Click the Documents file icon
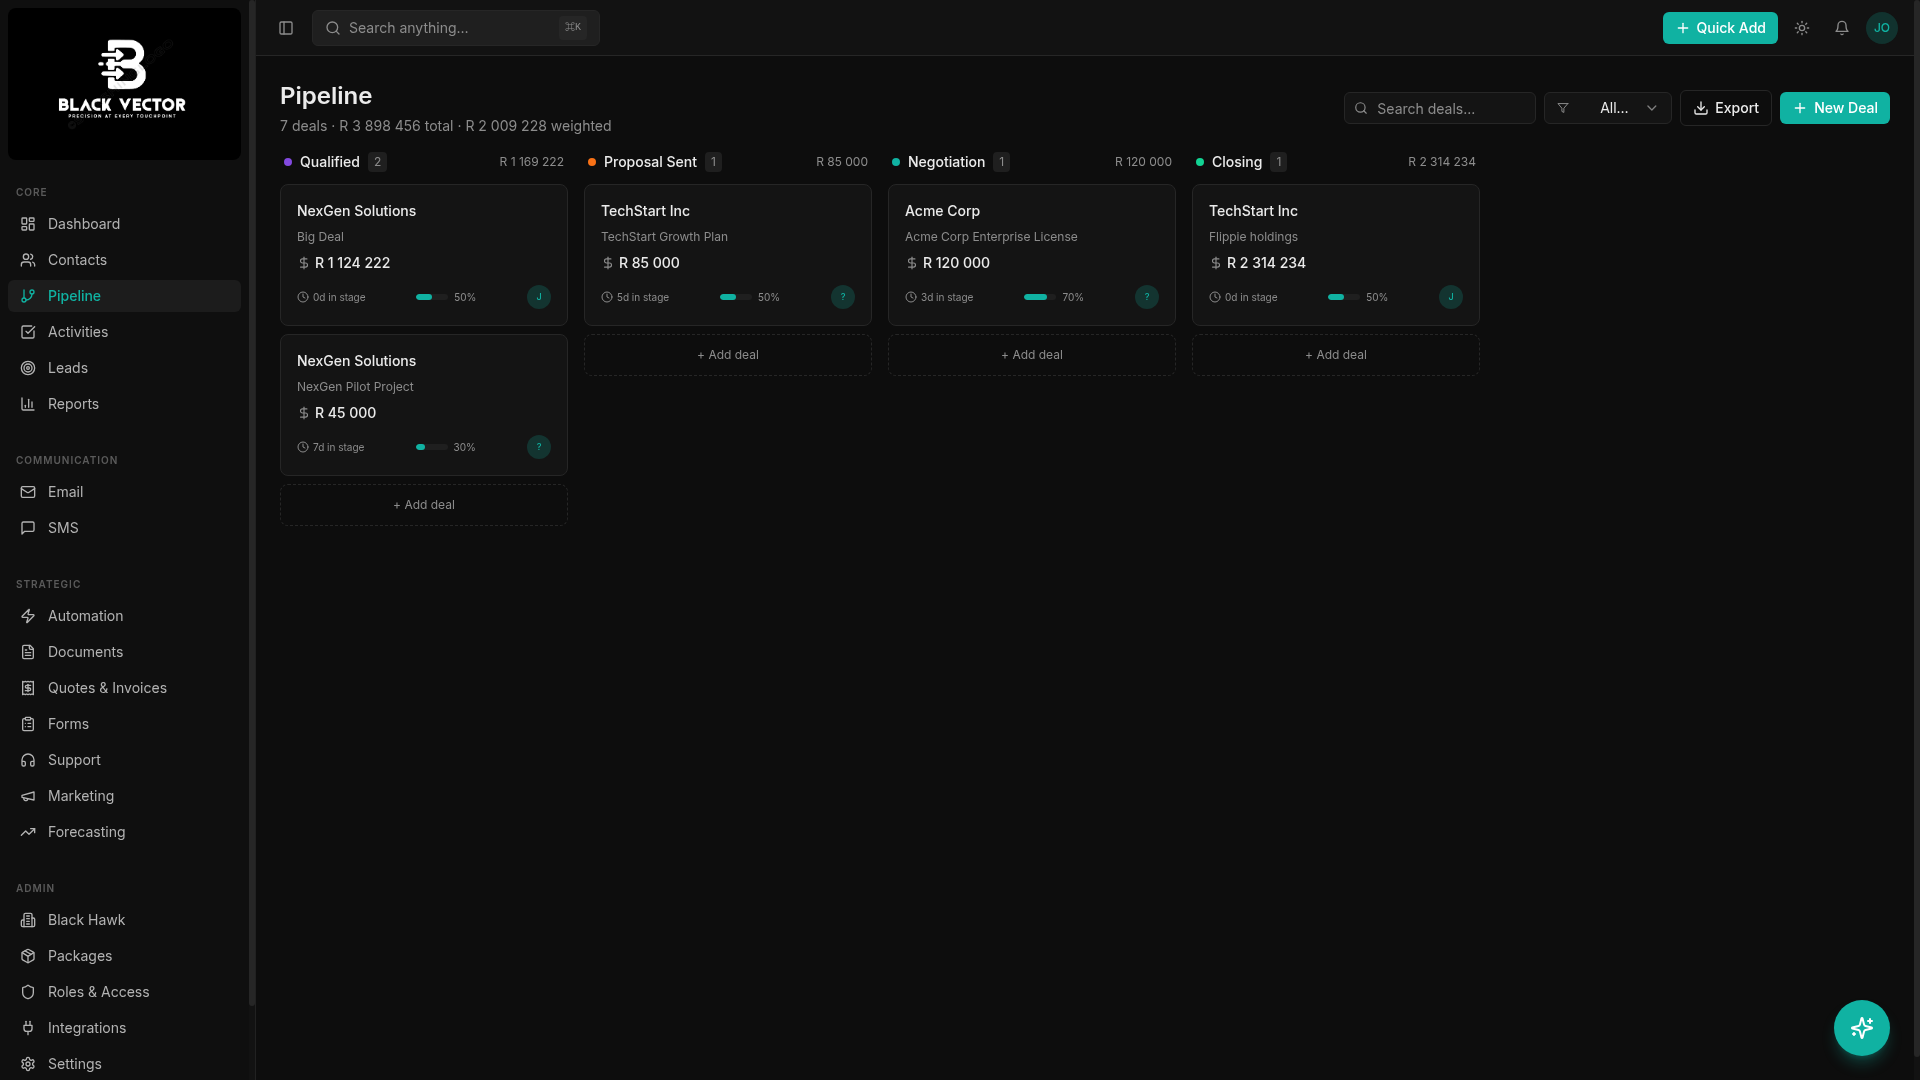The image size is (1920, 1080). (28, 652)
